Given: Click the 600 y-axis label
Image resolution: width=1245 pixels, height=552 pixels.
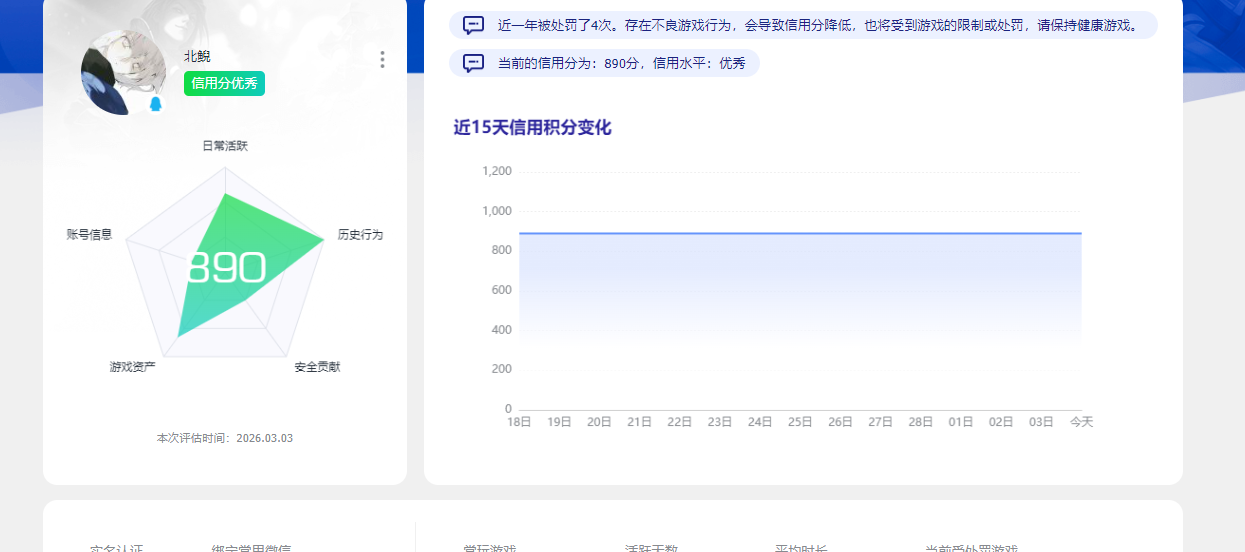Looking at the screenshot, I should click(502, 290).
